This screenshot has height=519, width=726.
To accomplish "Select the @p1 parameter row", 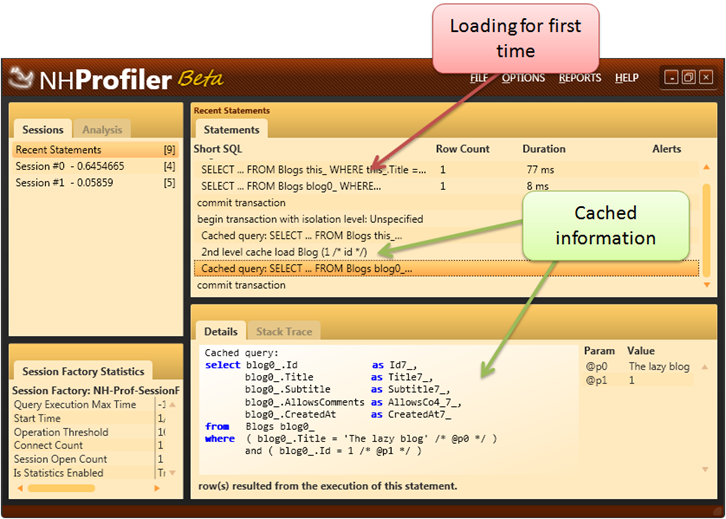I will (638, 381).
